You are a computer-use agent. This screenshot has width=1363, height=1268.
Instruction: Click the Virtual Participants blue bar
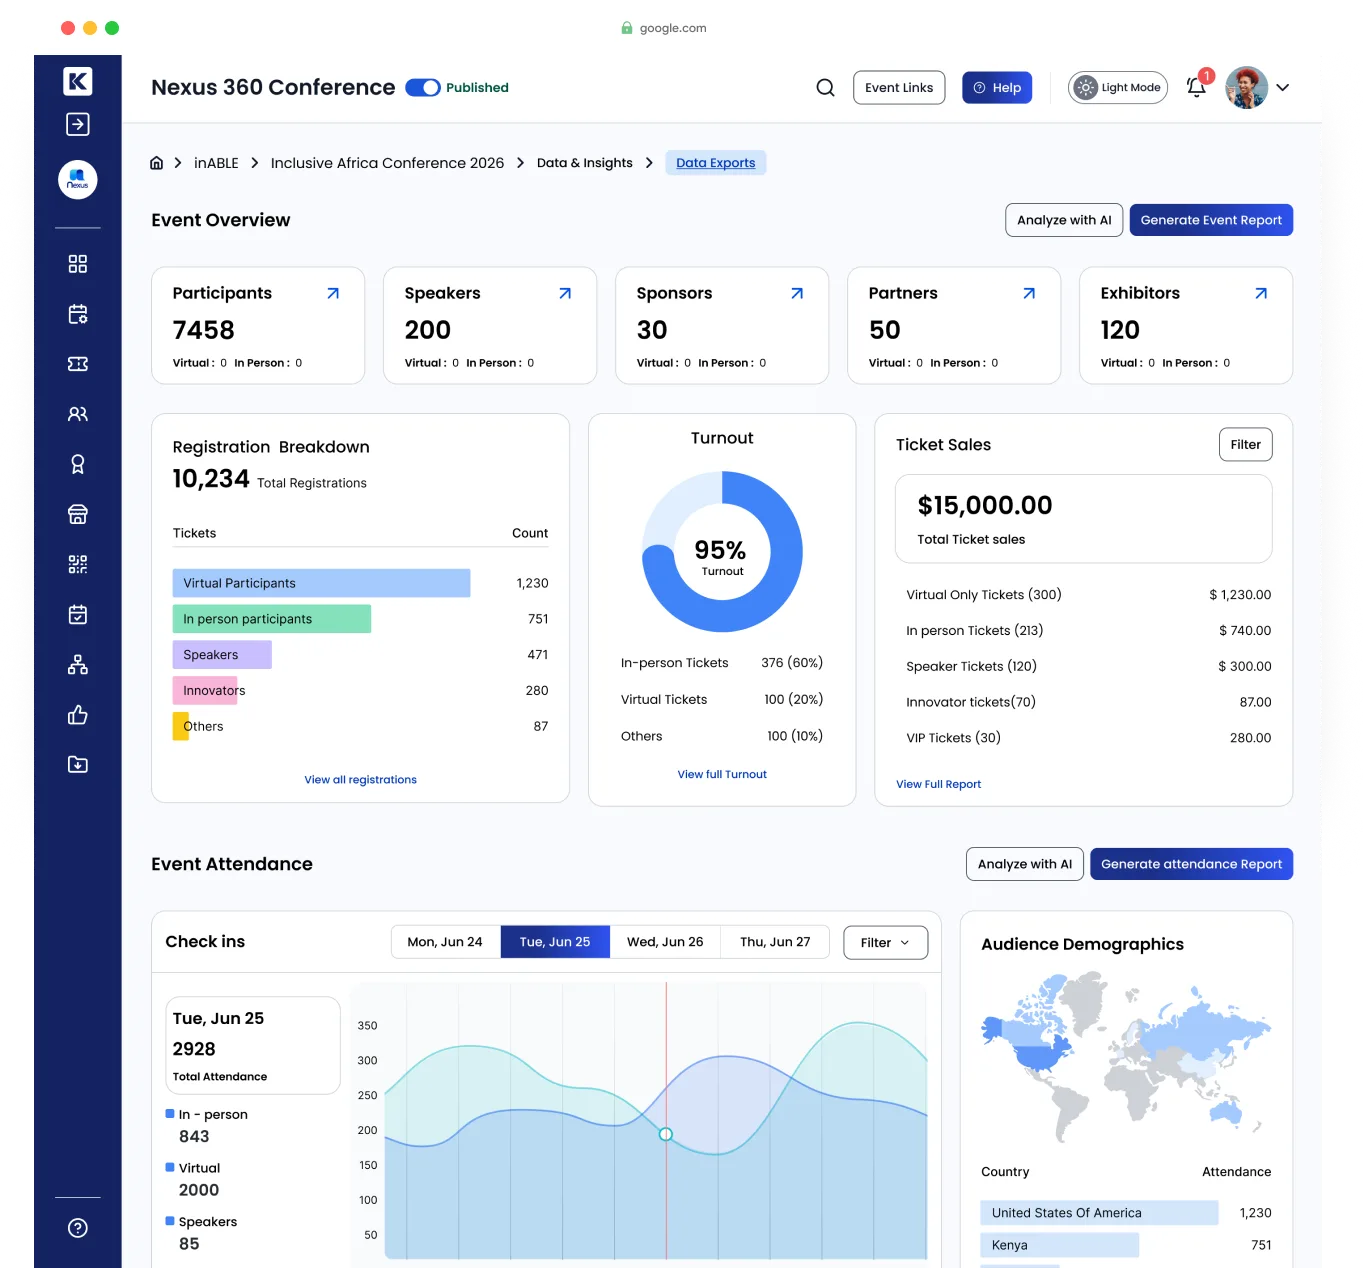pos(321,583)
